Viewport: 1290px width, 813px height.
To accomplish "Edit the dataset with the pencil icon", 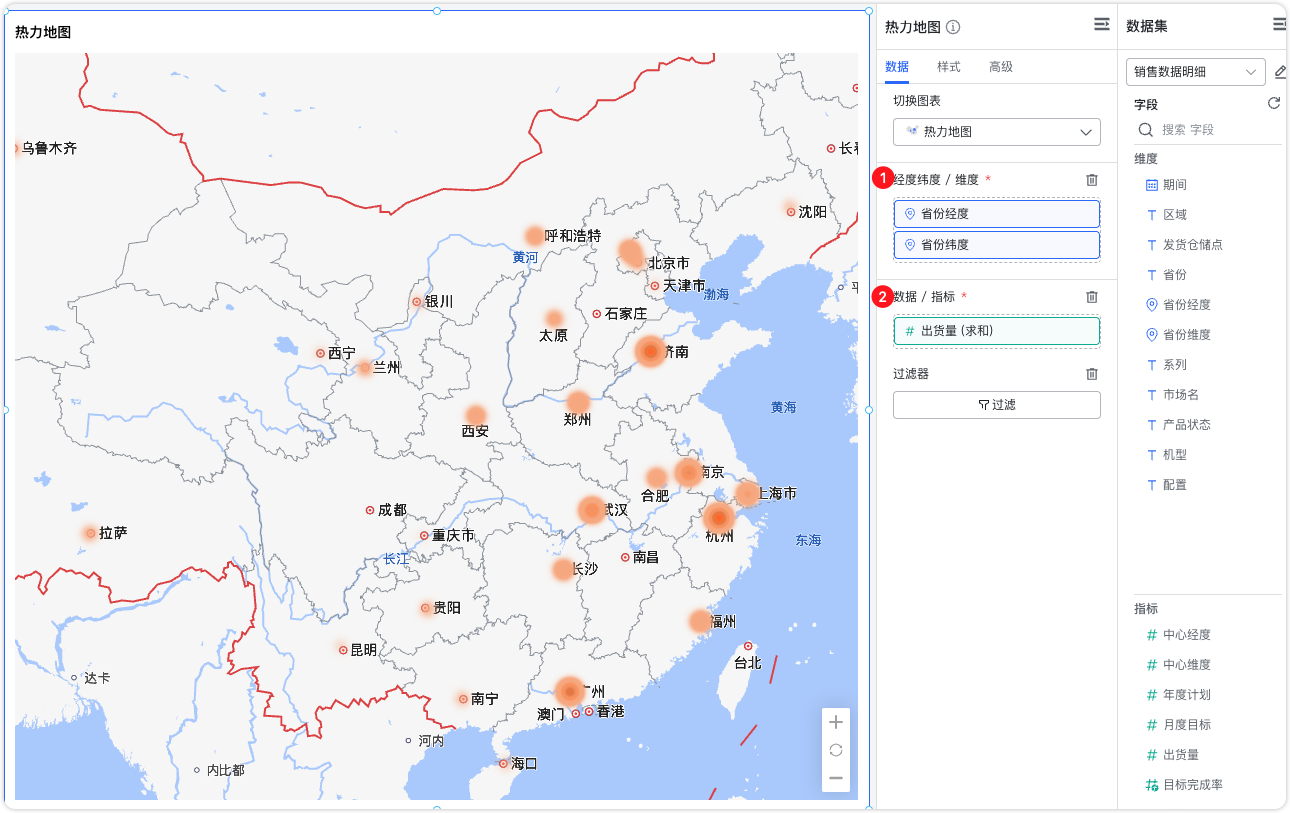I will click(x=1281, y=72).
